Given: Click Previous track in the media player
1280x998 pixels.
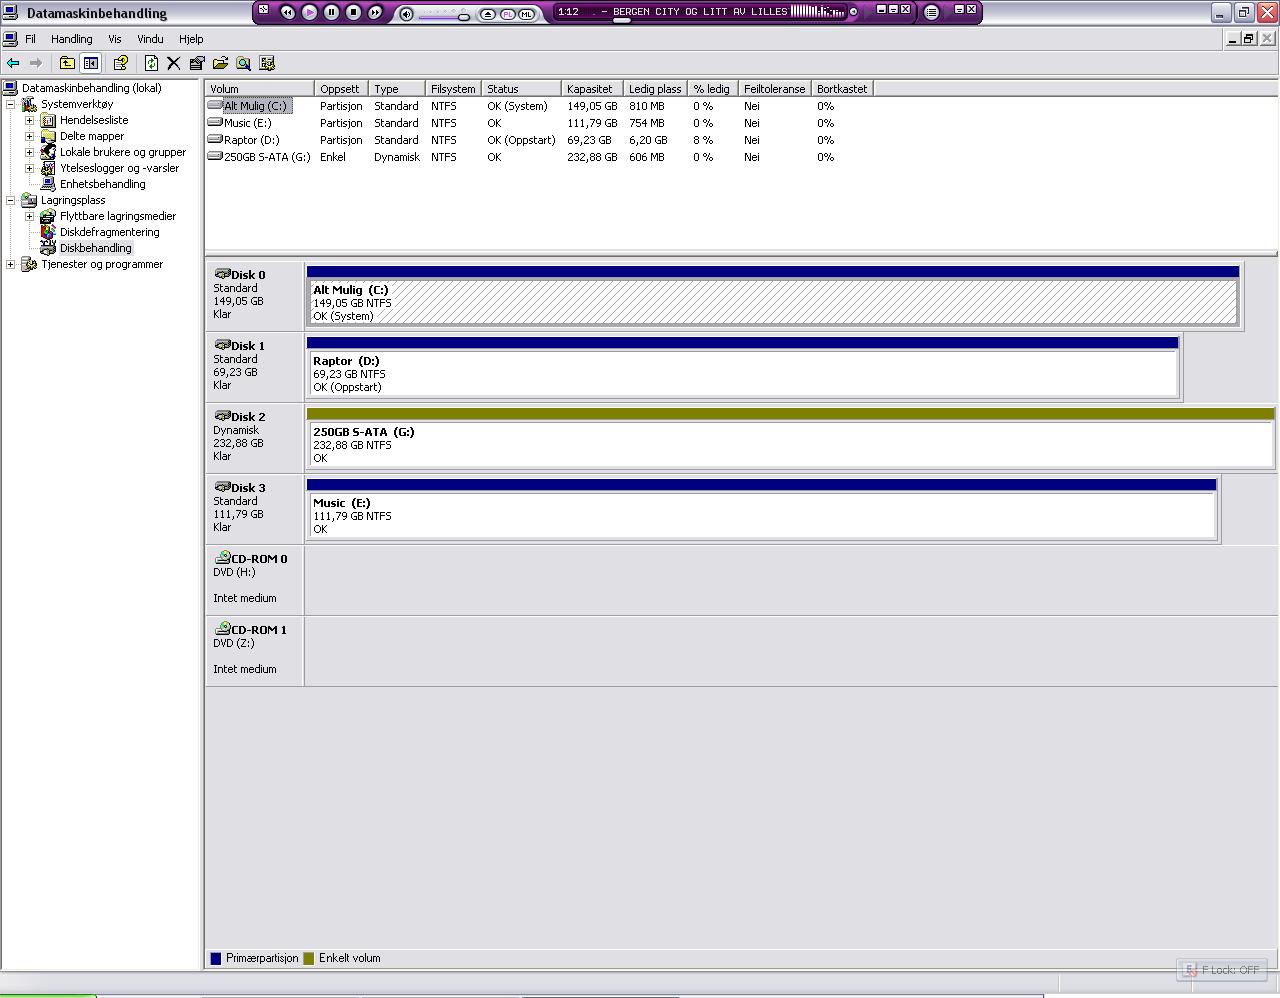Looking at the screenshot, I should 287,12.
